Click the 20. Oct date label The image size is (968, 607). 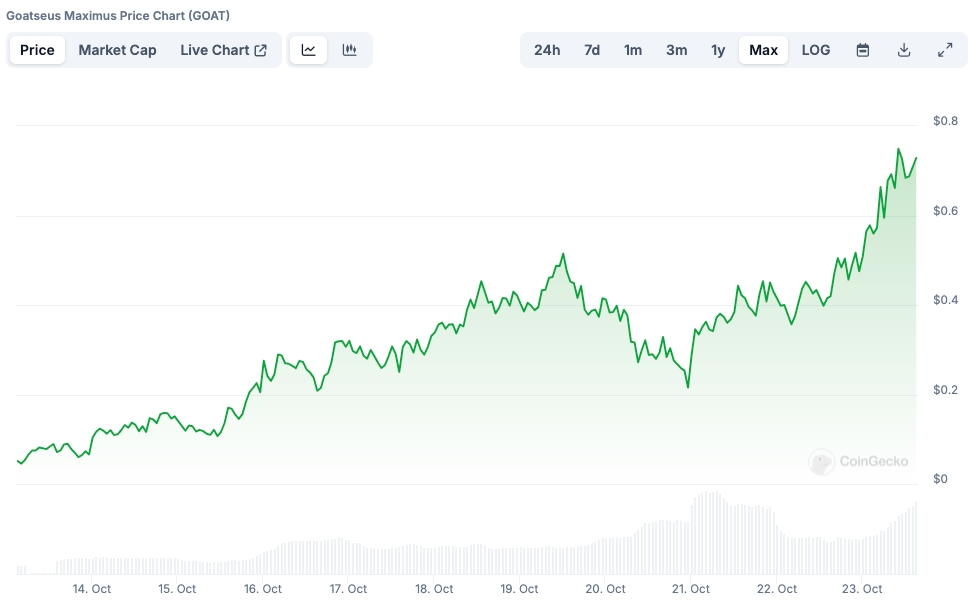coord(605,589)
